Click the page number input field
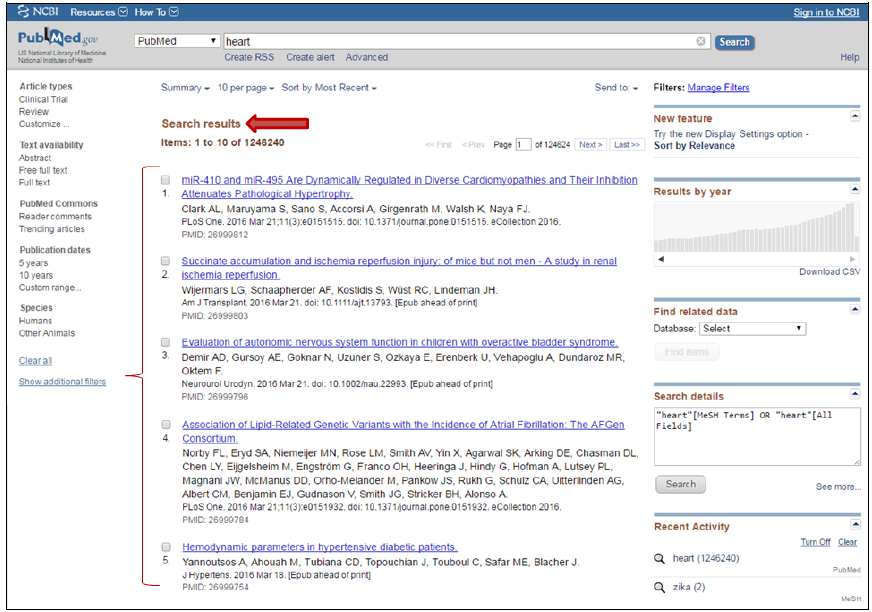The width and height of the screenshot is (872, 612). (524, 145)
